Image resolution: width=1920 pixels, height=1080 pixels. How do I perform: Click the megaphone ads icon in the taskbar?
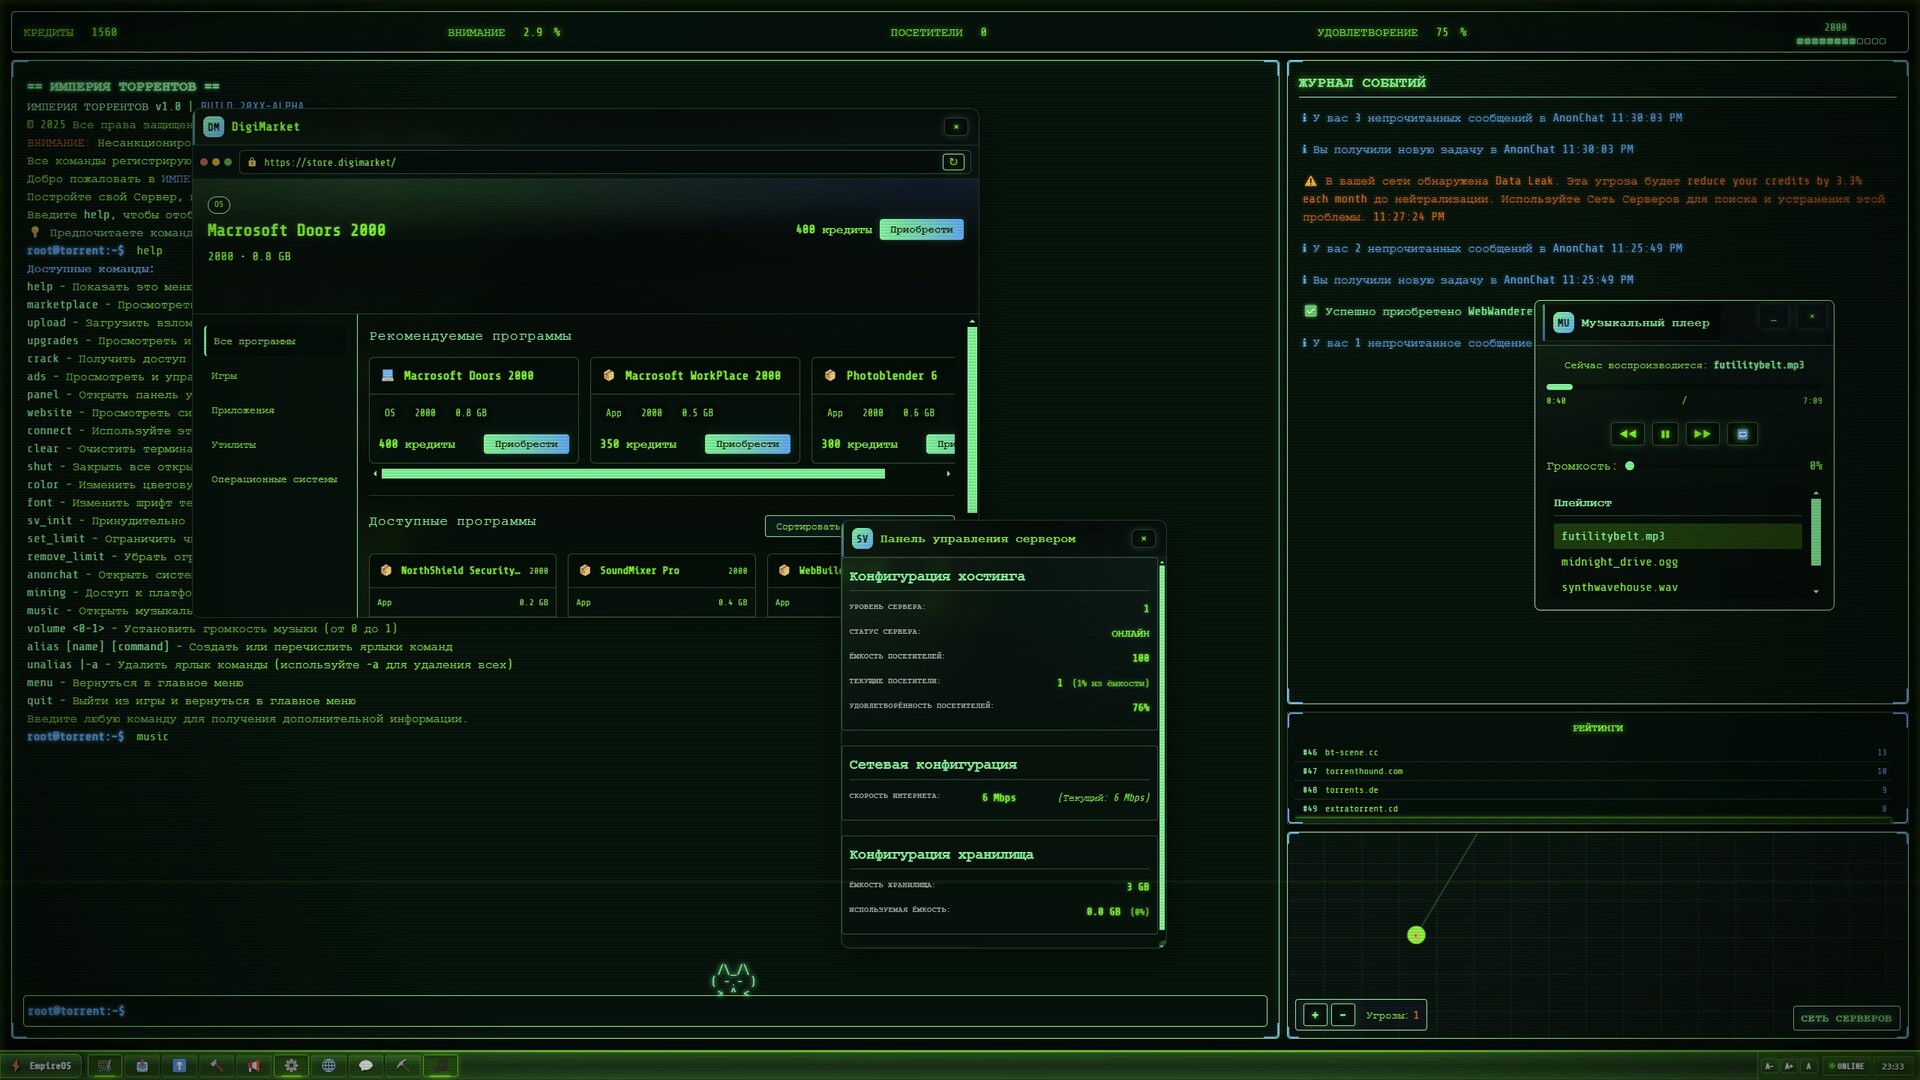pyautogui.click(x=254, y=1066)
